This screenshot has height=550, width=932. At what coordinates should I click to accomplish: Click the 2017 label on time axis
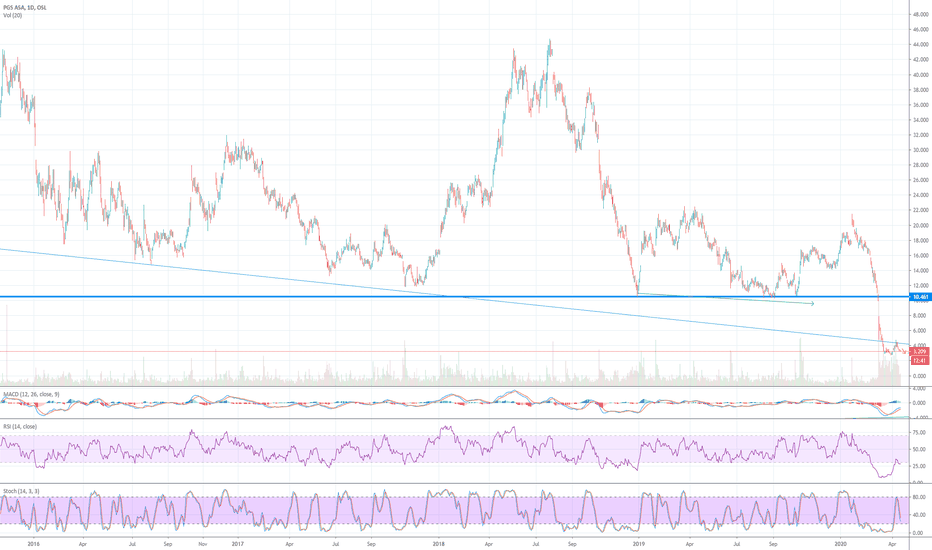(238, 543)
